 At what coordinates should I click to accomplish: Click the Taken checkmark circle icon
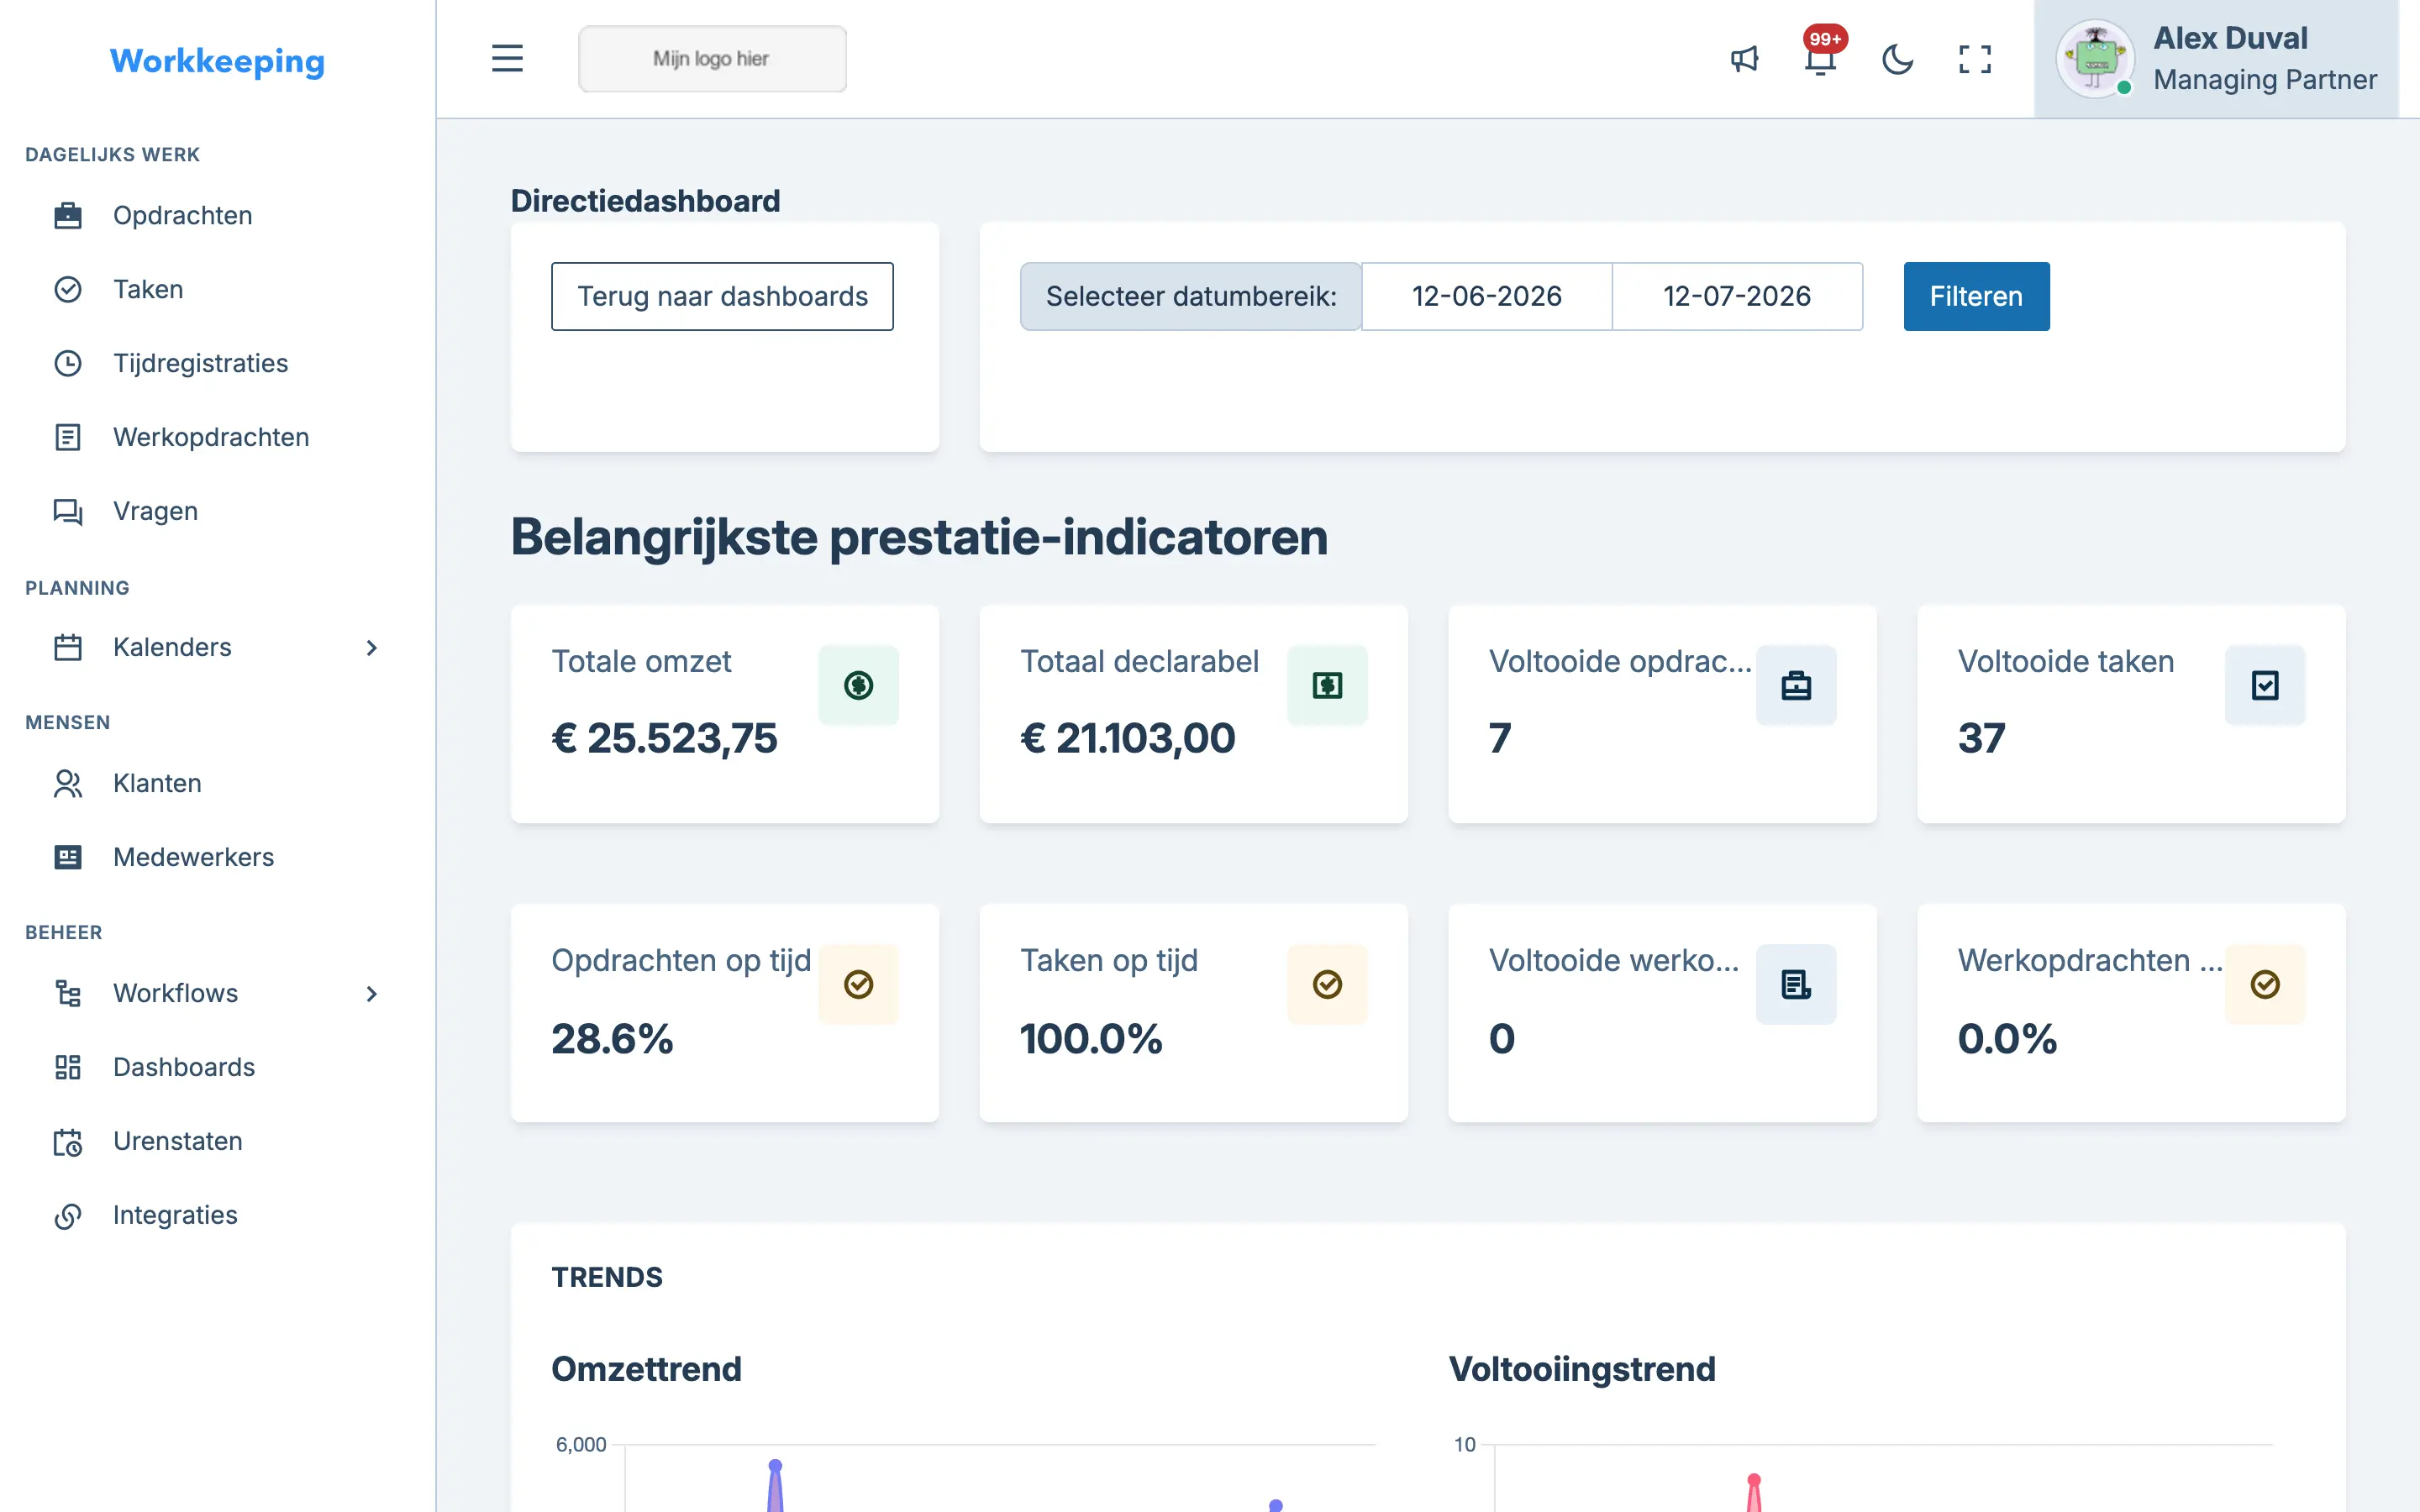click(x=68, y=289)
